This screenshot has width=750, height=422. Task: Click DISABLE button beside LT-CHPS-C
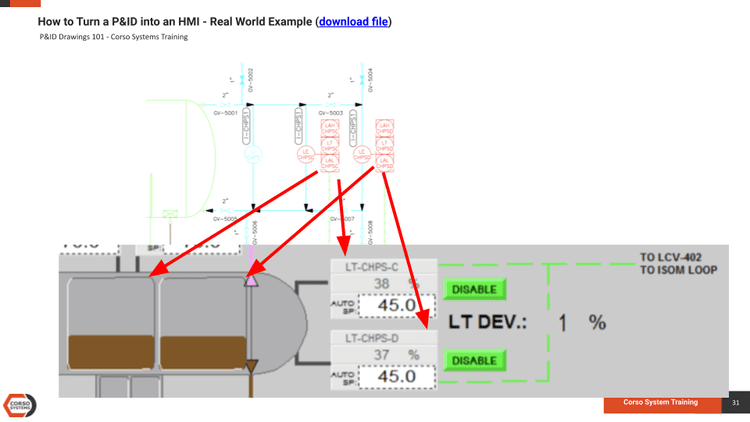pos(474,289)
